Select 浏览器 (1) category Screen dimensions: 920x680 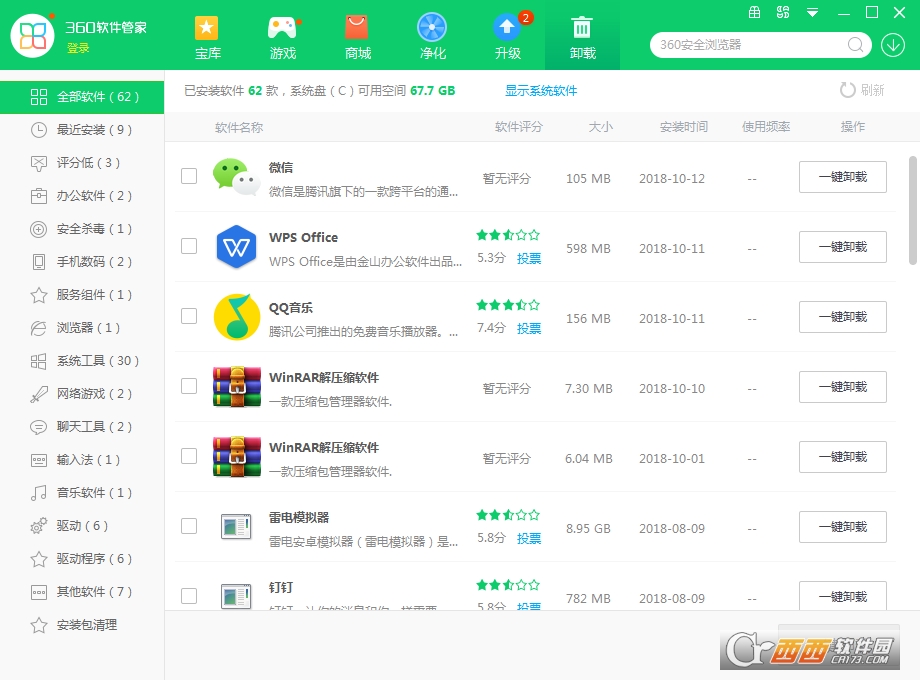pyautogui.click(x=82, y=327)
